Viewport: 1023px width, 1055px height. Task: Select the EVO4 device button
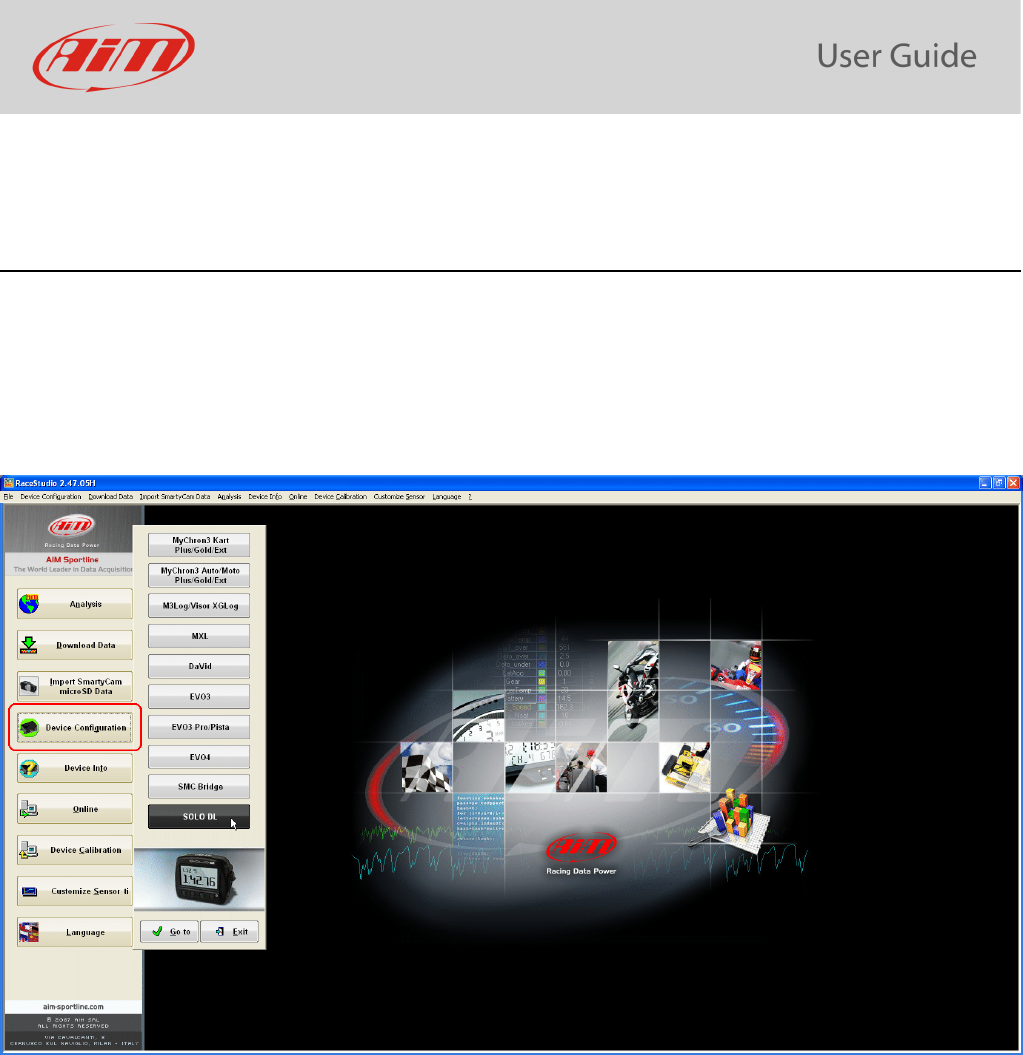(199, 757)
